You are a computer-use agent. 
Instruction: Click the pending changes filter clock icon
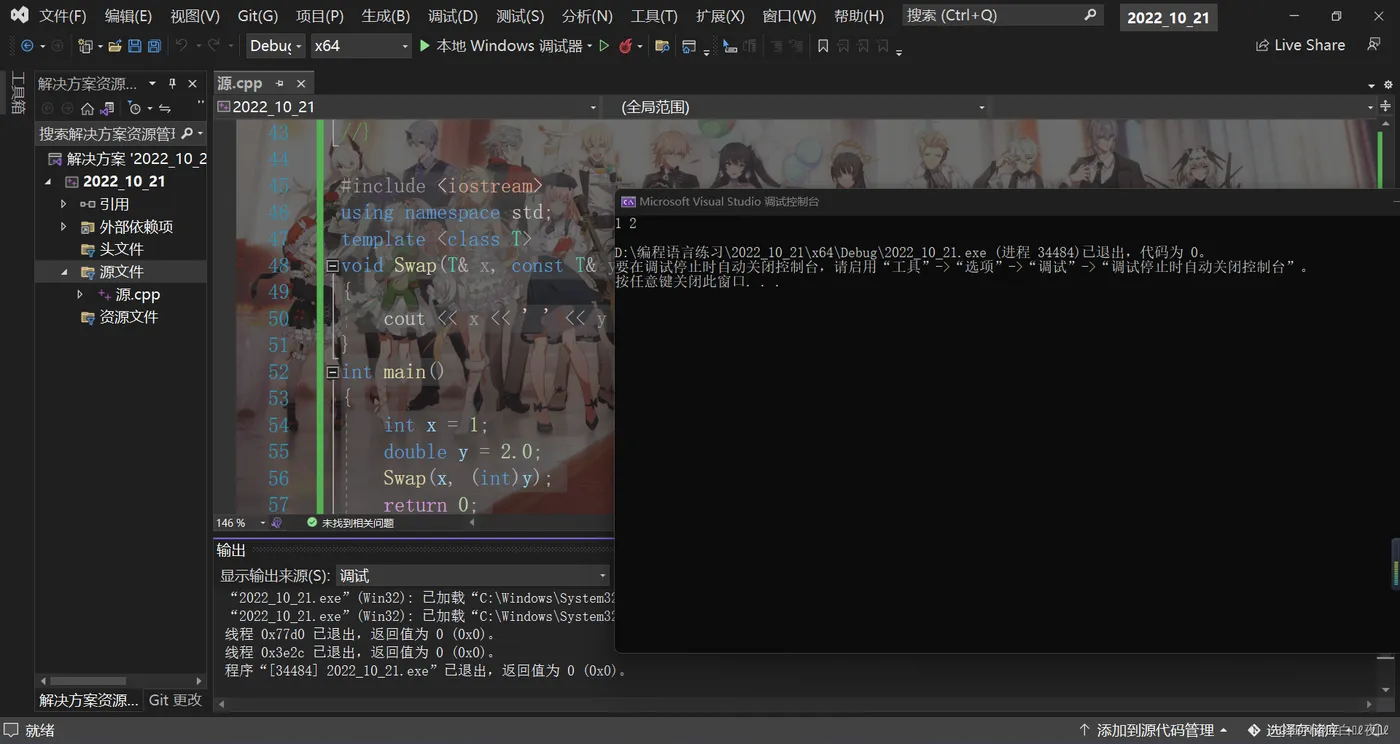click(135, 108)
